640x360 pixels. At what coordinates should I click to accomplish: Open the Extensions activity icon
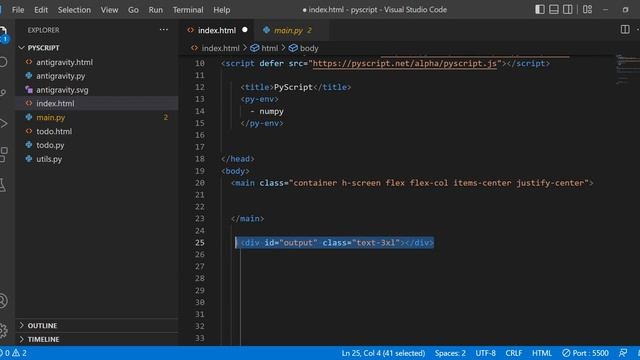[3, 154]
